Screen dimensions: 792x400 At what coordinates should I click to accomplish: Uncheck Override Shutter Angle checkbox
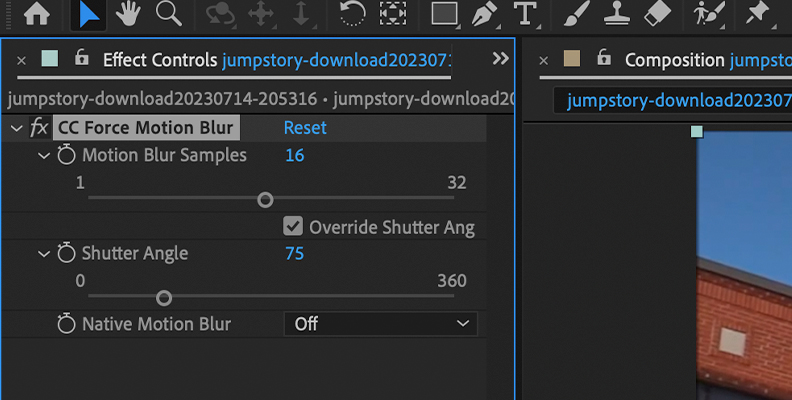293,226
